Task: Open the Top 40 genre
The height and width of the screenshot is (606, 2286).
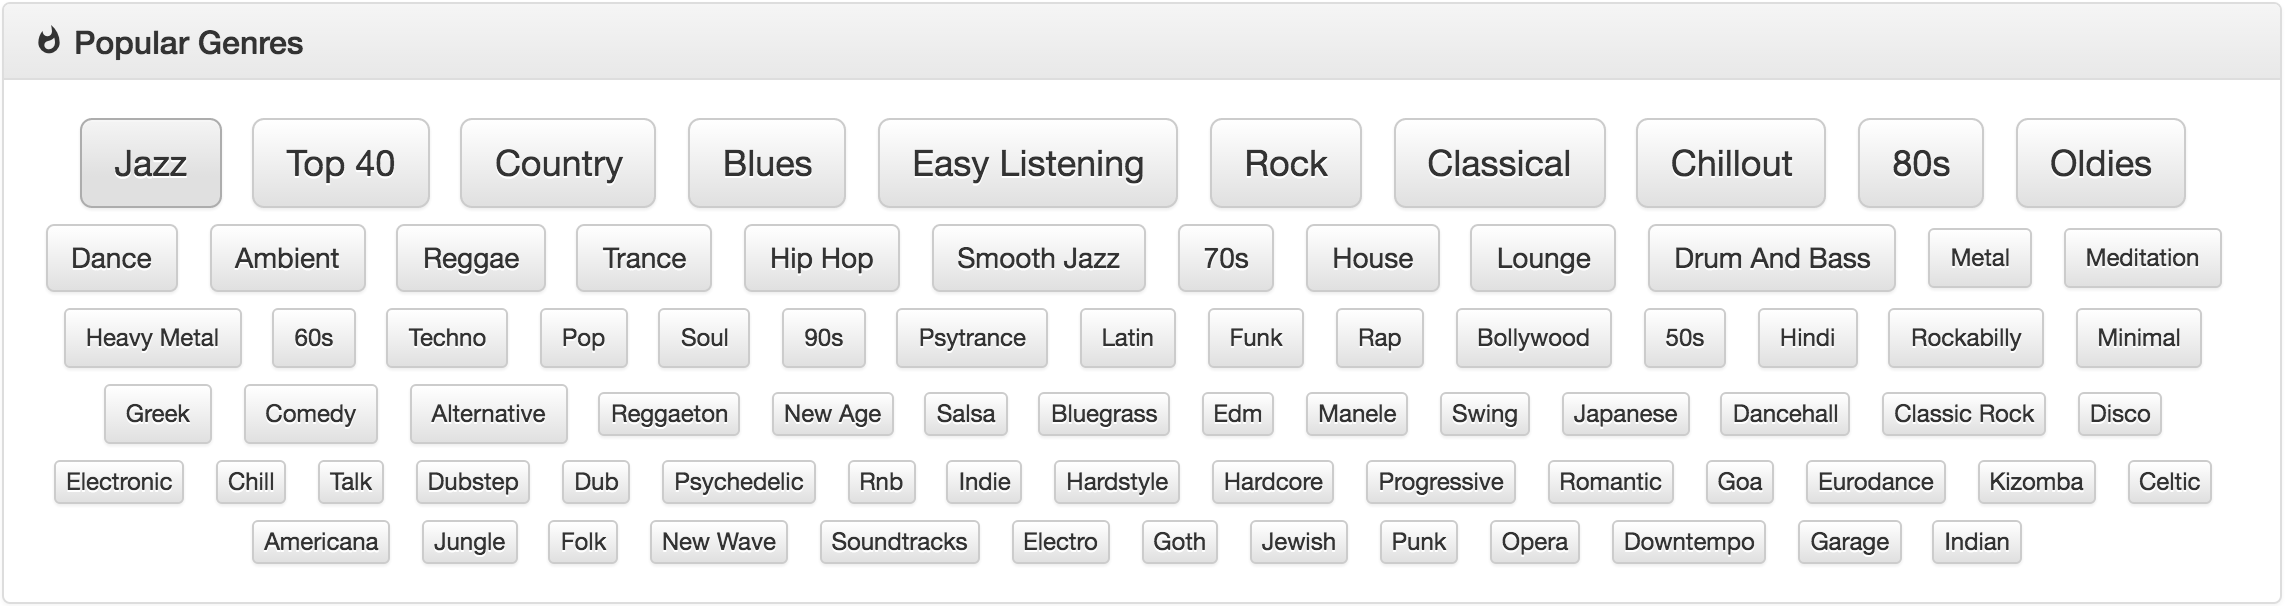Action: pyautogui.click(x=340, y=163)
